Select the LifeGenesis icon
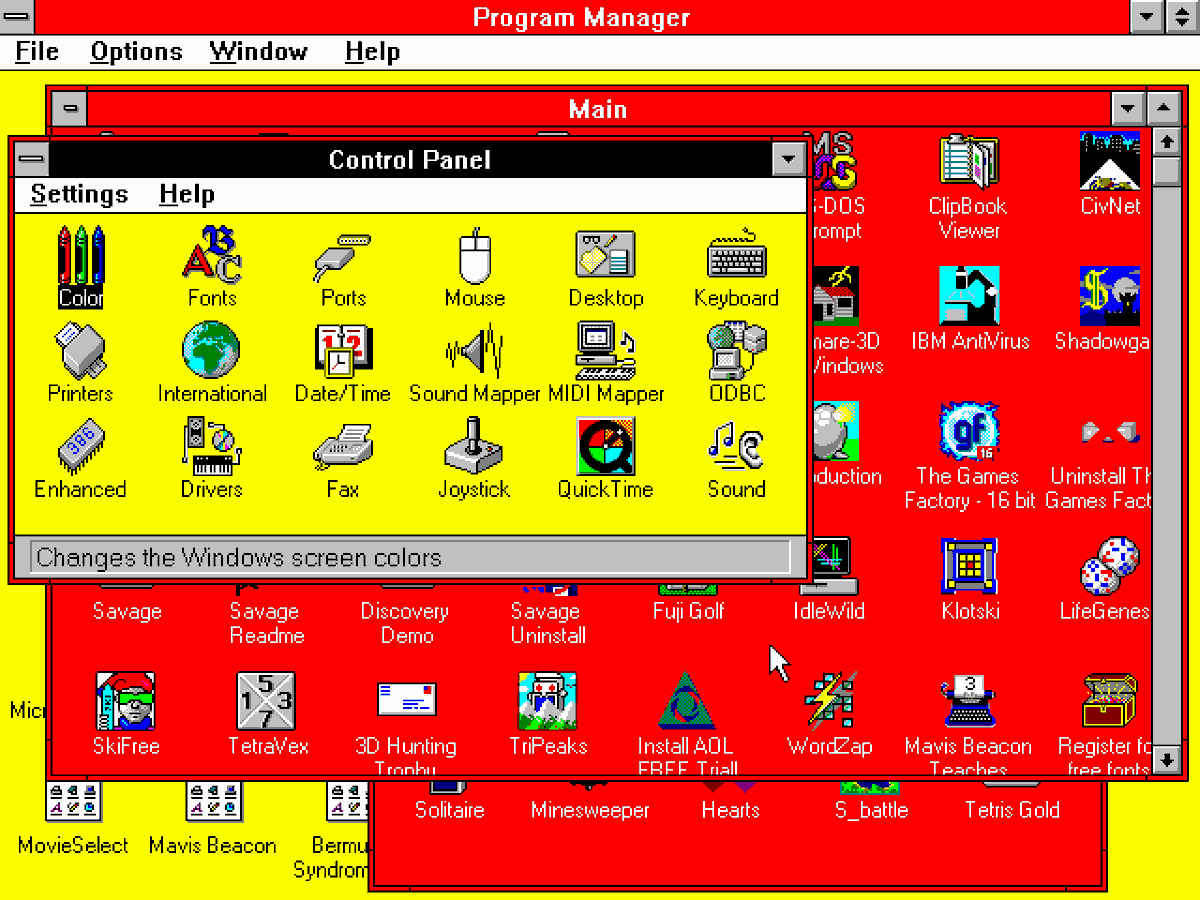 click(1110, 566)
